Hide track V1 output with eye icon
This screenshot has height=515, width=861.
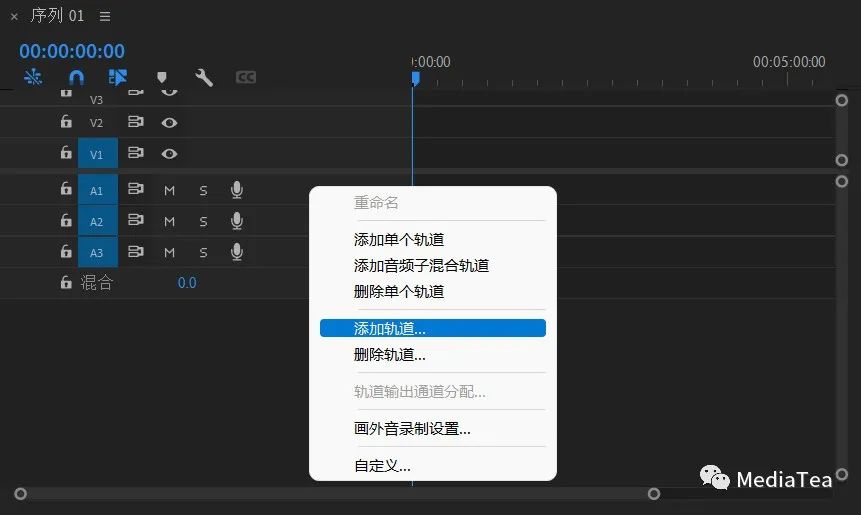[x=169, y=154]
